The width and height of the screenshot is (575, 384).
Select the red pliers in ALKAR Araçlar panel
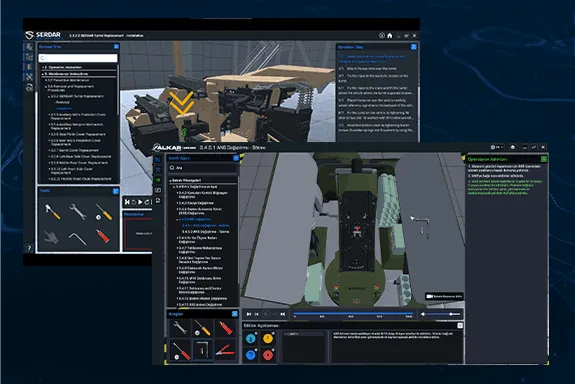pyautogui.click(x=225, y=351)
